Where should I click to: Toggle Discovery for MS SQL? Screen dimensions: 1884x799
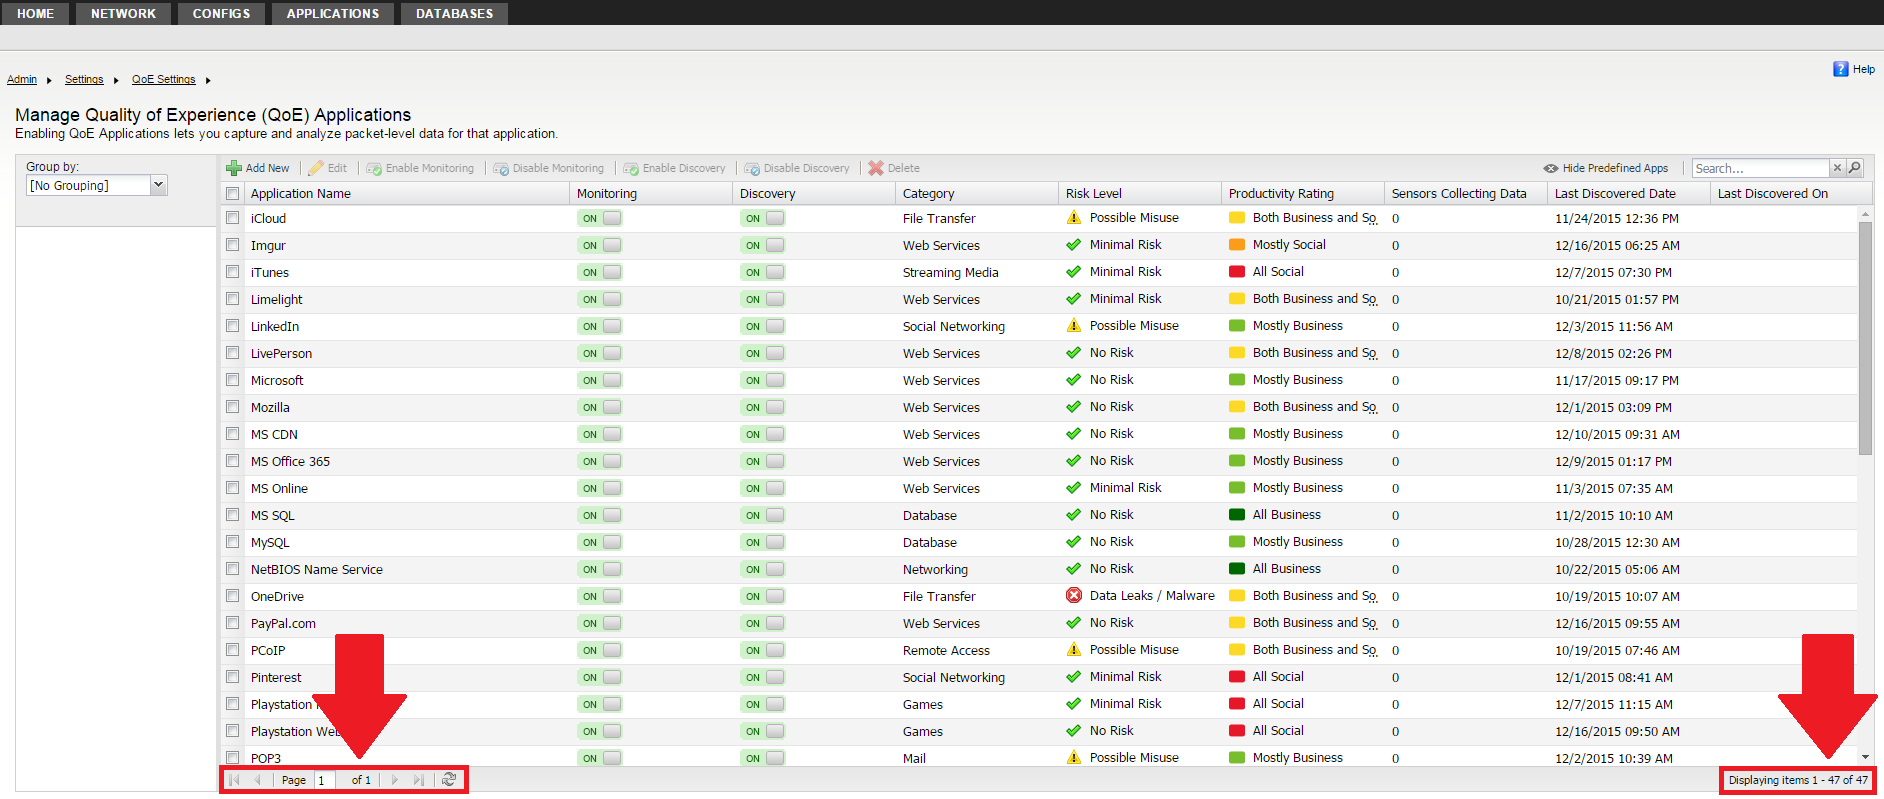[762, 515]
